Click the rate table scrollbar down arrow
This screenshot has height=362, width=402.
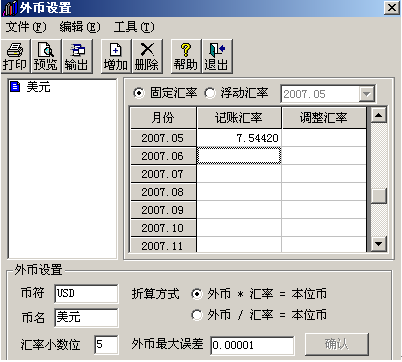coord(378,244)
